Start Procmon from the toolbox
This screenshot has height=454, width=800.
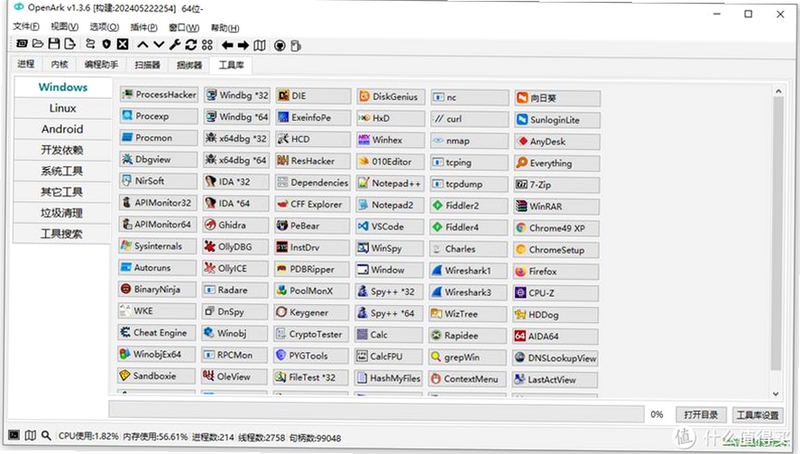(x=158, y=138)
